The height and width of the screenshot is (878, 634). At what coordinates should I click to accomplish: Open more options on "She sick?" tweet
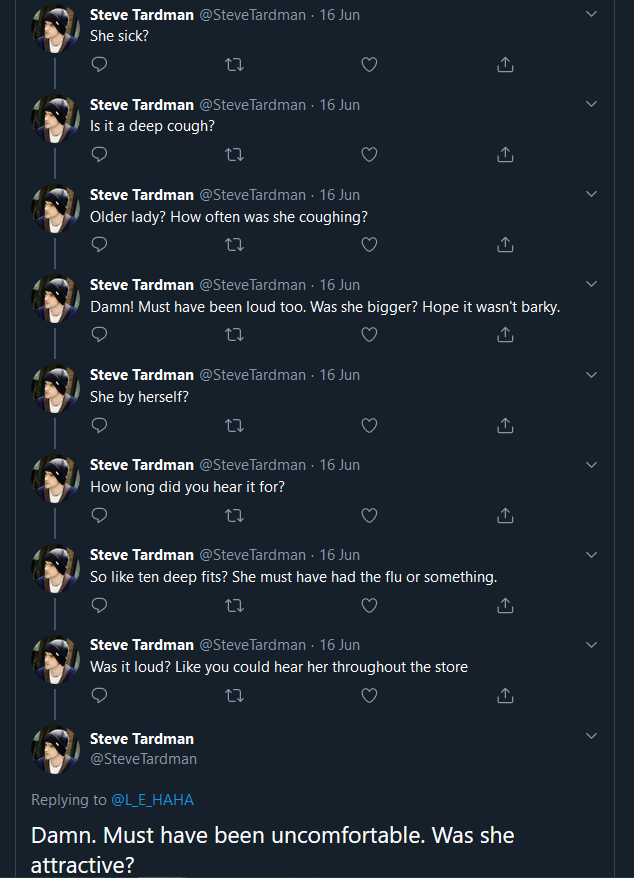(x=591, y=15)
